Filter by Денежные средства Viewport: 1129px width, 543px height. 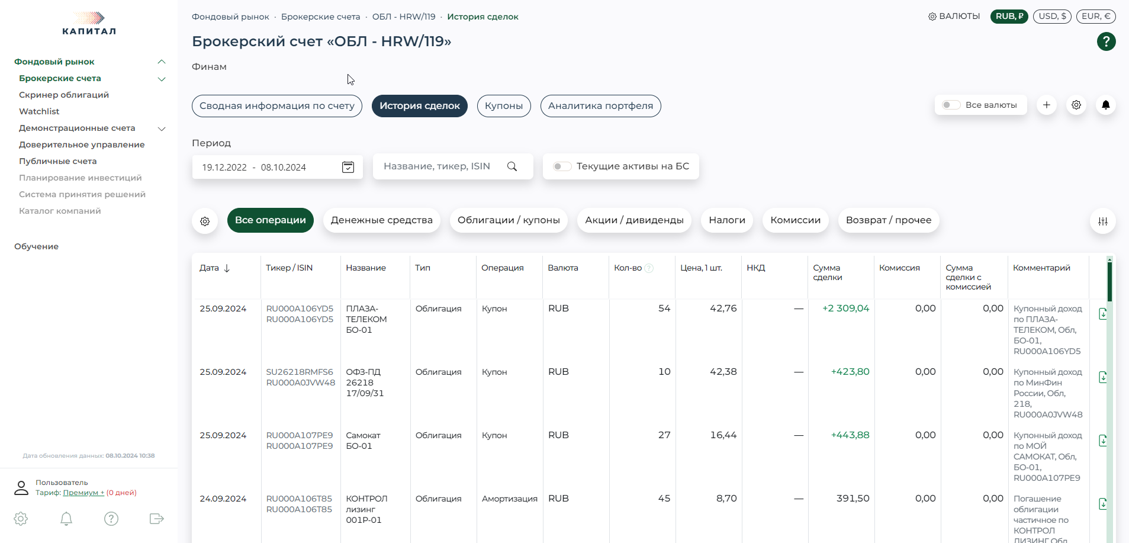[382, 220]
